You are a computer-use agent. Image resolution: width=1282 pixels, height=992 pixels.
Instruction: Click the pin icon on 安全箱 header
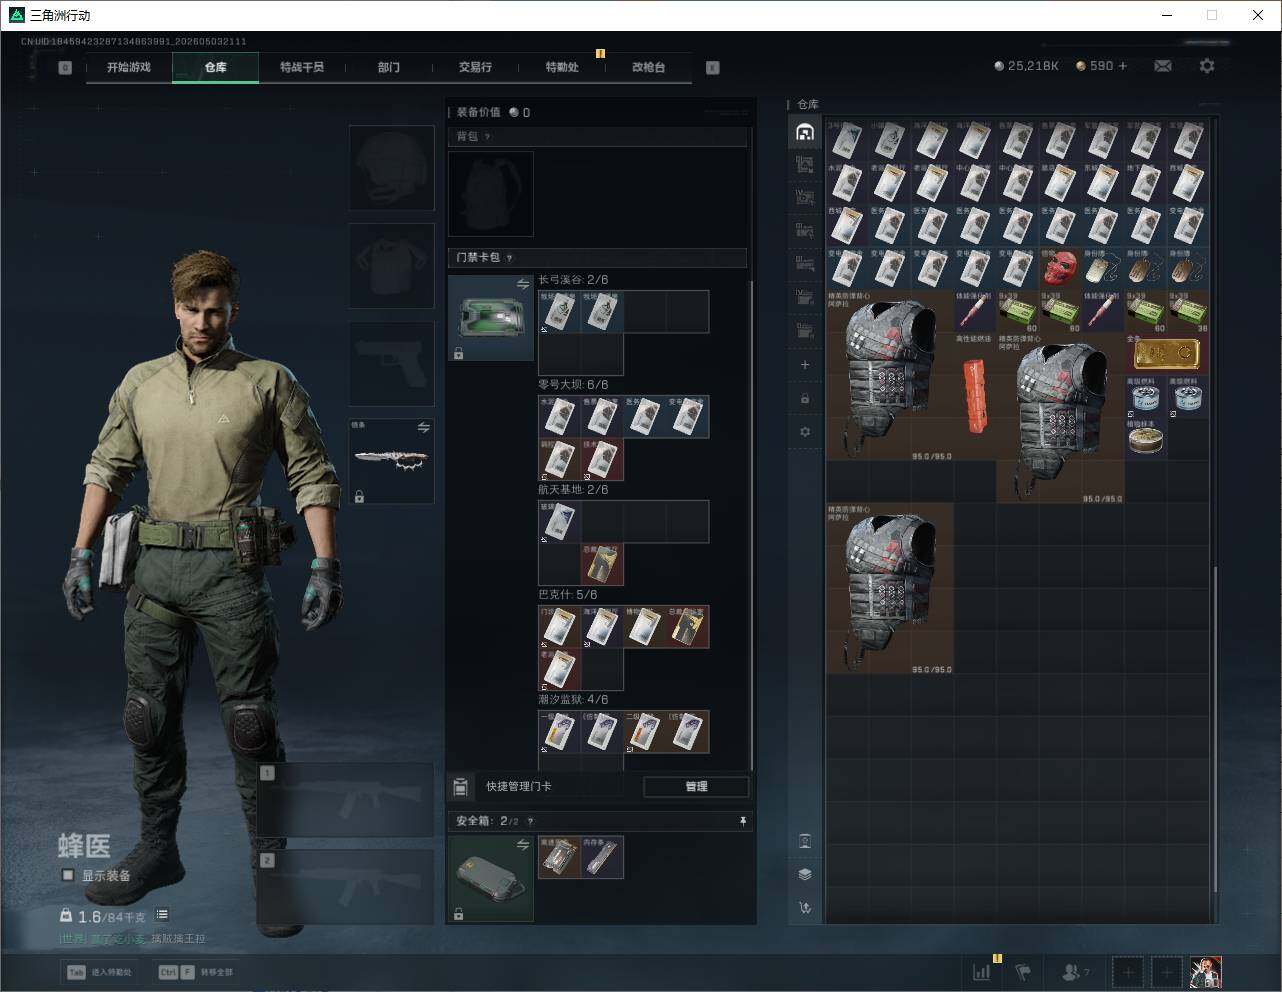point(742,821)
